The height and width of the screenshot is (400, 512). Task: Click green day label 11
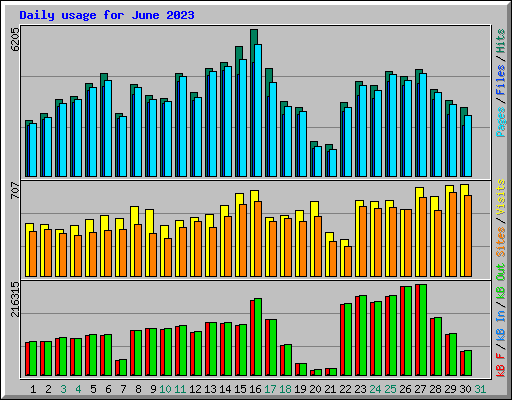(180, 389)
